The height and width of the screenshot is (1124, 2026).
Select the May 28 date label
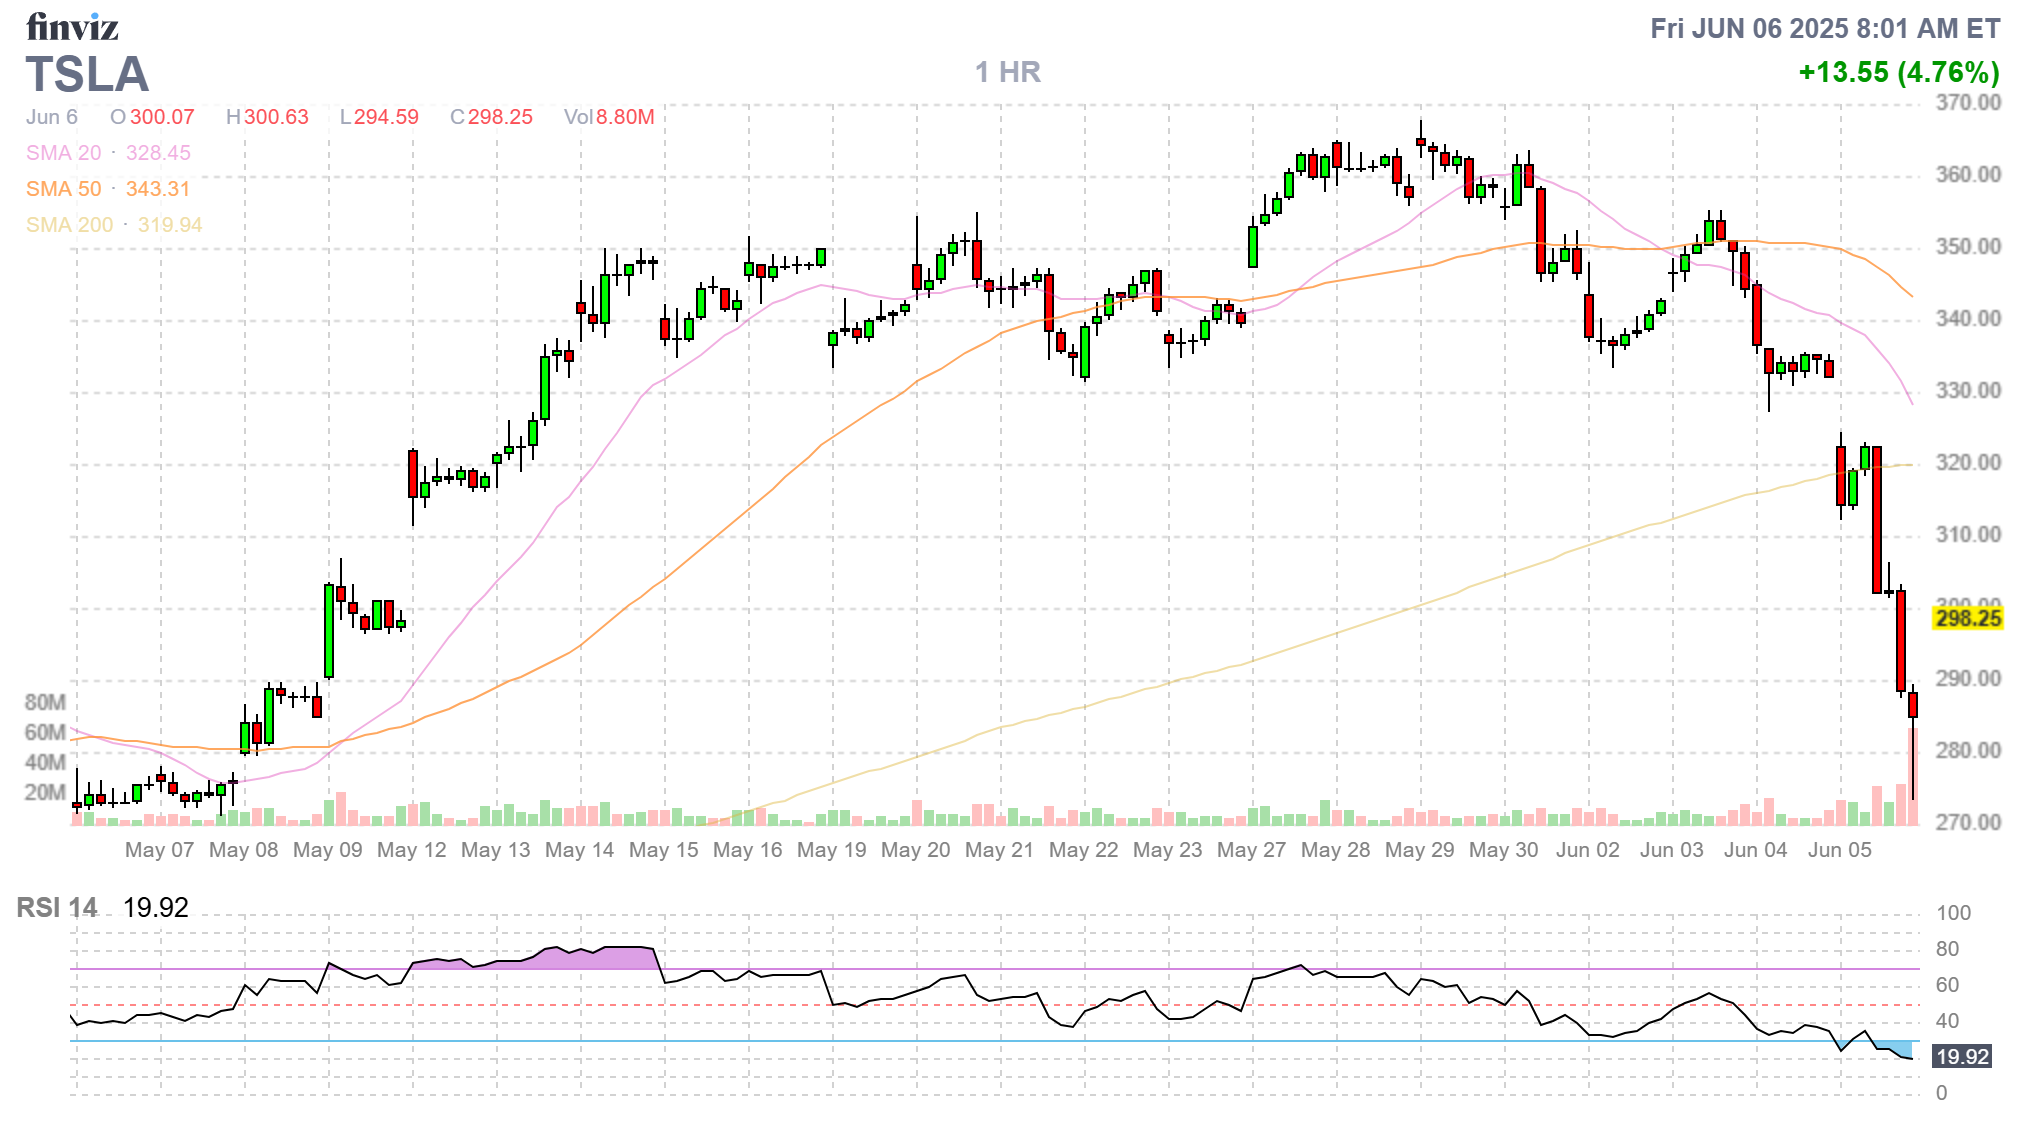click(x=1336, y=850)
